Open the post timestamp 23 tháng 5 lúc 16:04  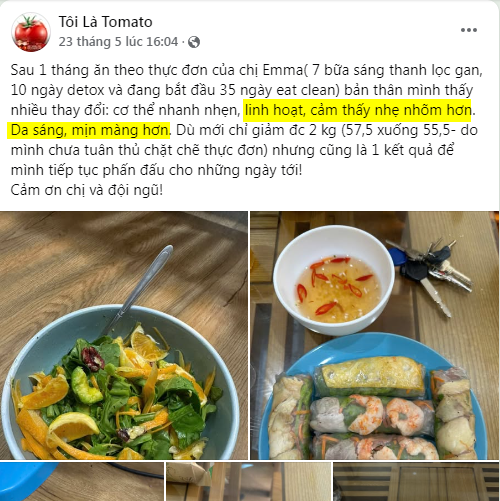118,42
